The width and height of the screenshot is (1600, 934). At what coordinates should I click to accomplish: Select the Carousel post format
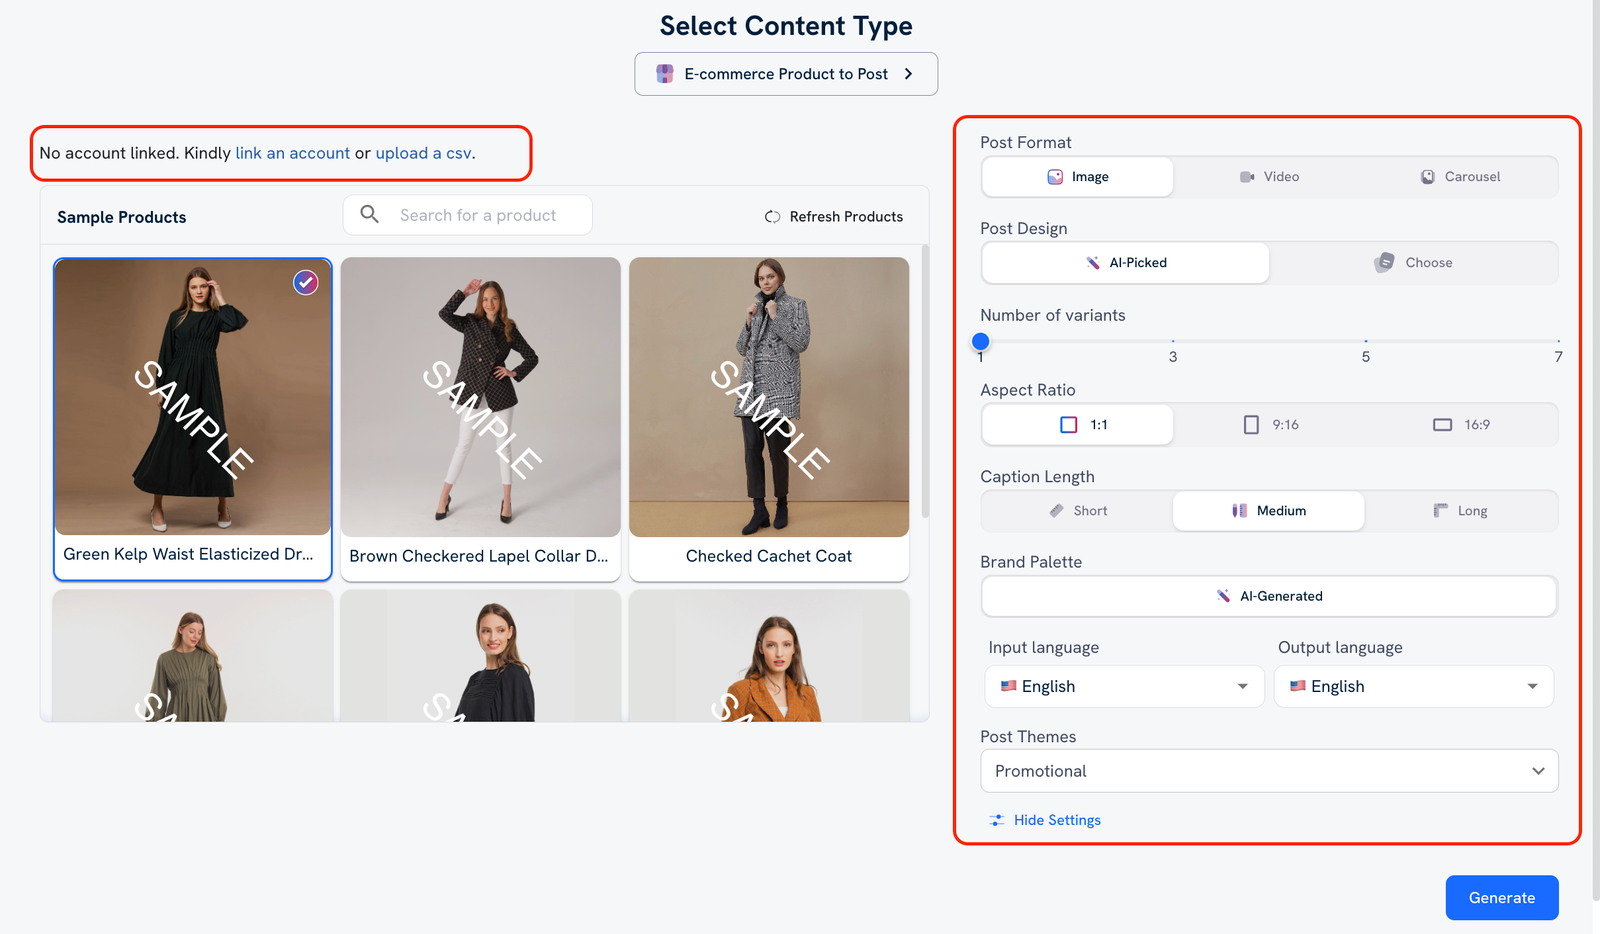click(1460, 176)
